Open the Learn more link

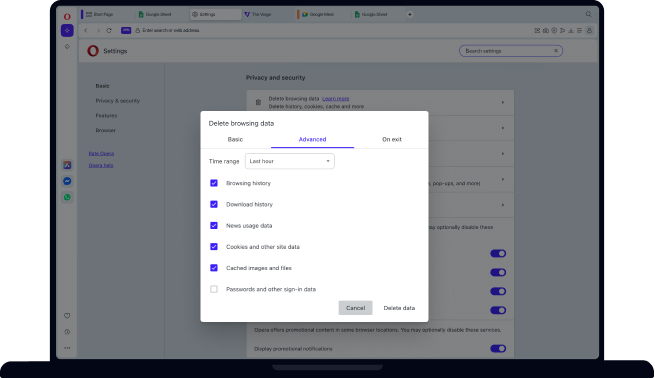coord(335,99)
